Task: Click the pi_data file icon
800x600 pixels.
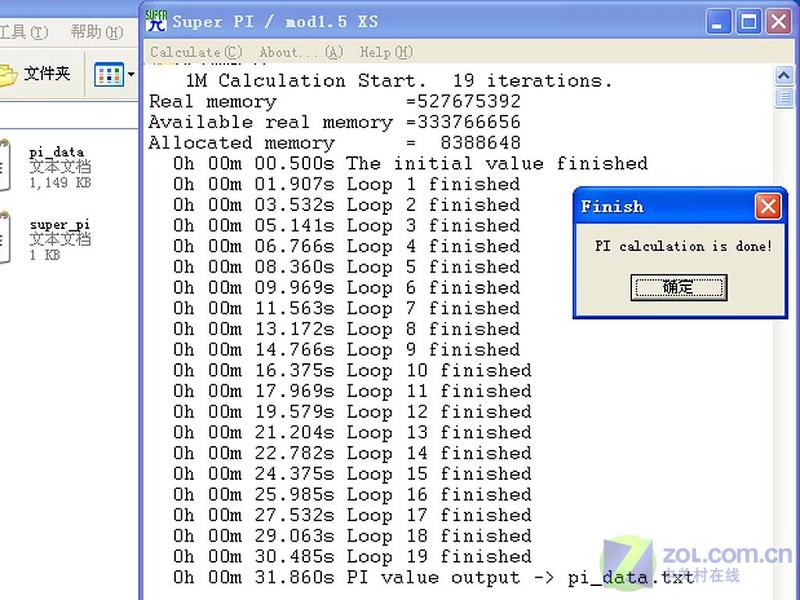Action: (5, 165)
